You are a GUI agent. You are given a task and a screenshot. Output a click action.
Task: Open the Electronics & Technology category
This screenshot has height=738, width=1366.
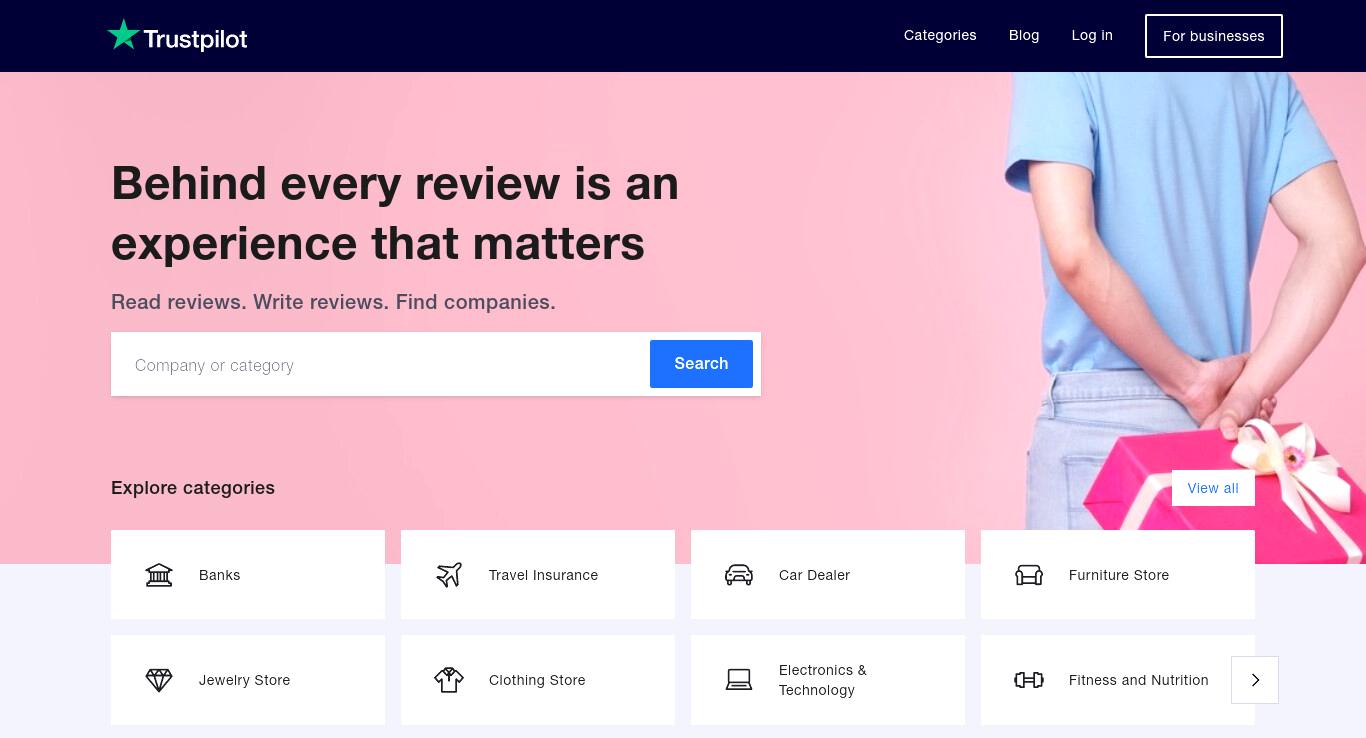pyautogui.click(x=828, y=680)
